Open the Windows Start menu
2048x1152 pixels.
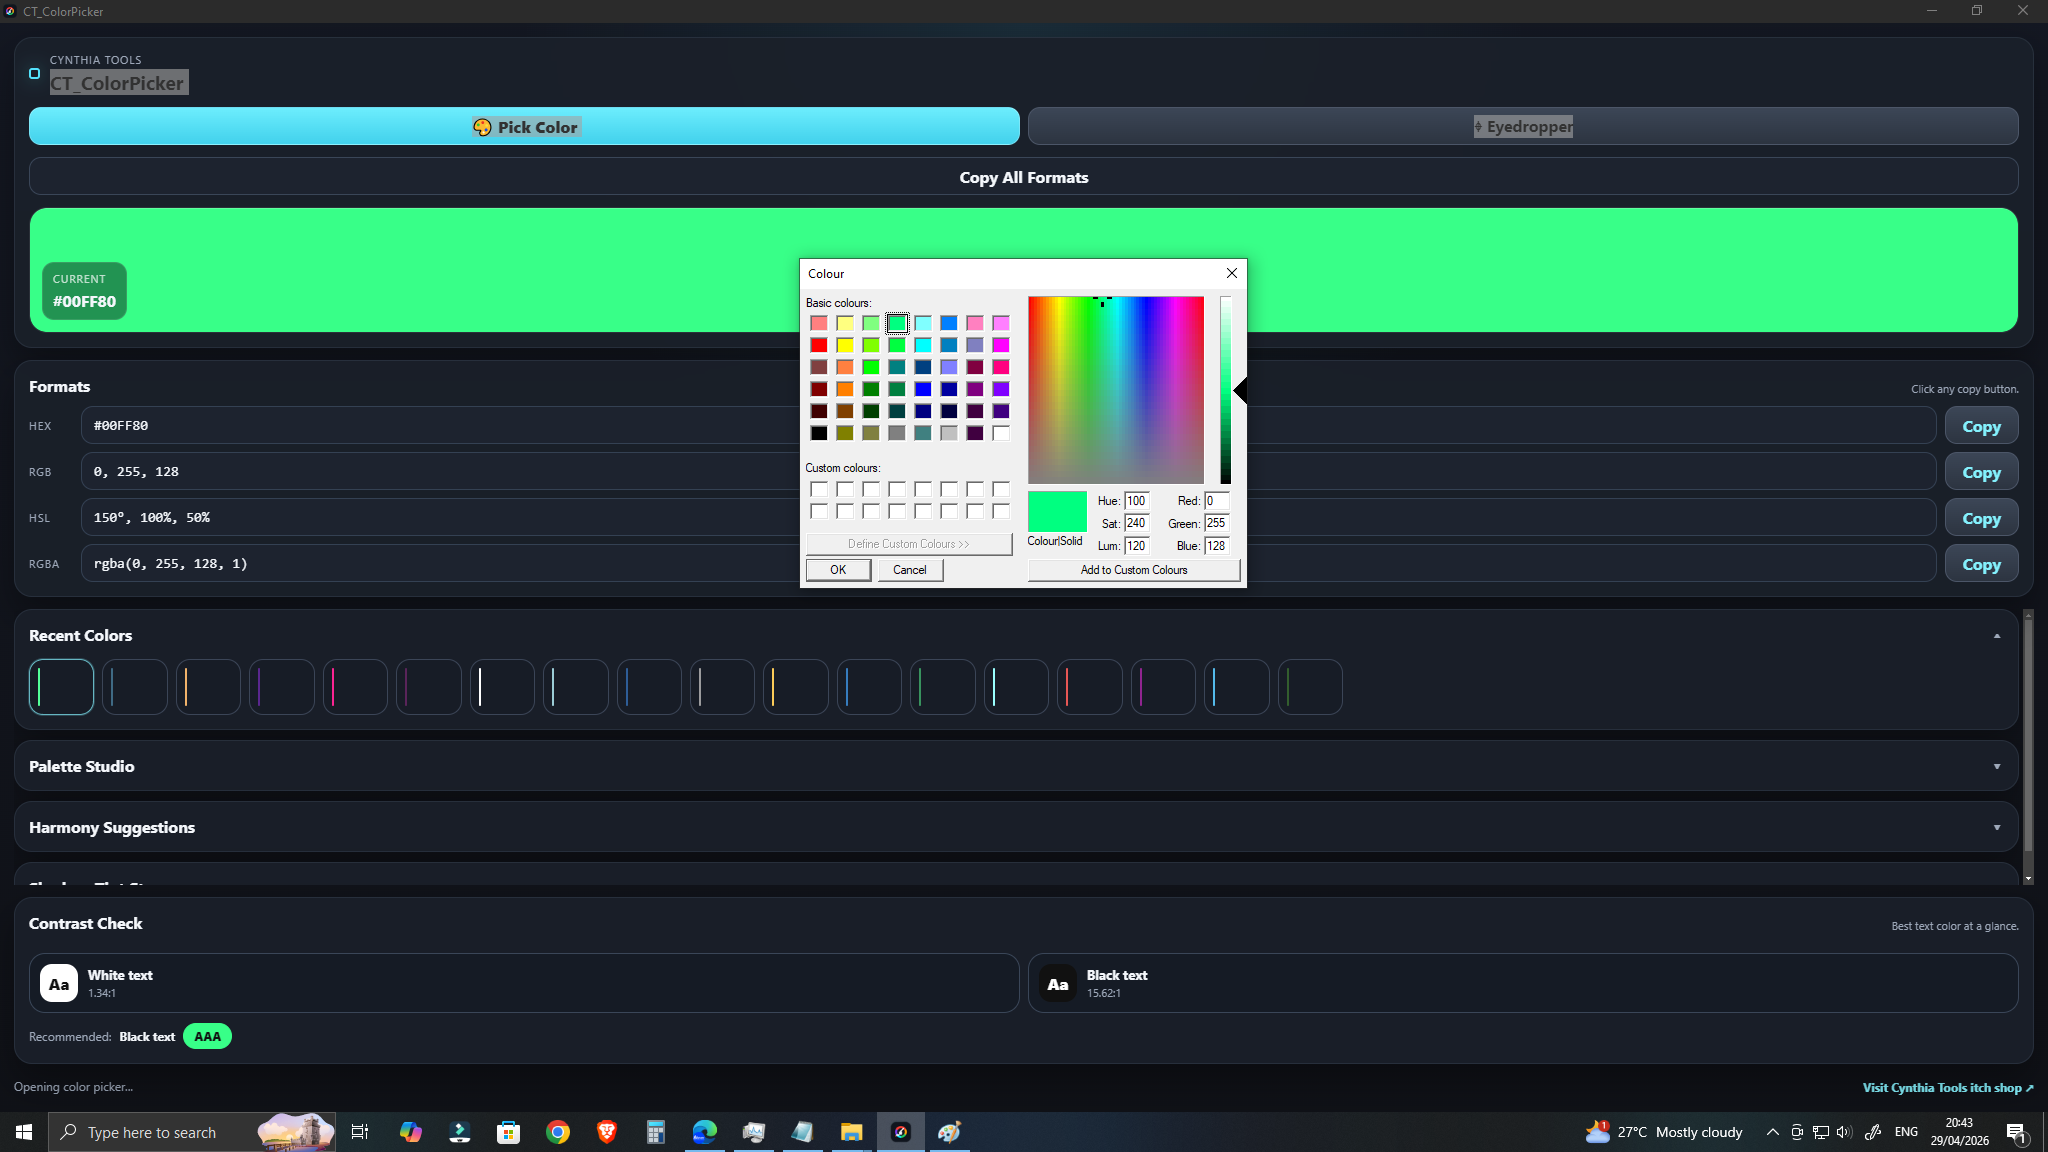pos(24,1132)
